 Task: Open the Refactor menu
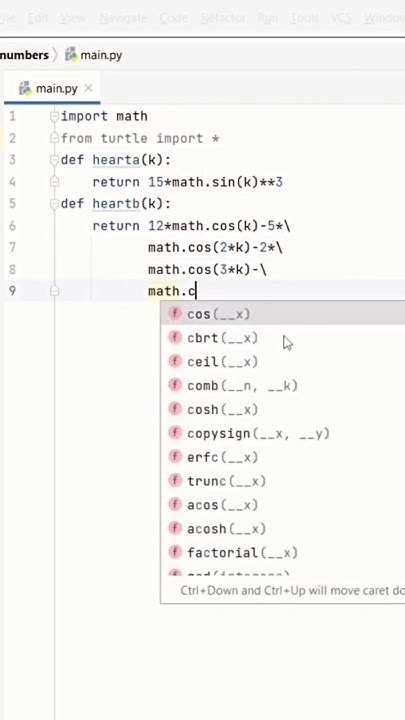click(223, 18)
